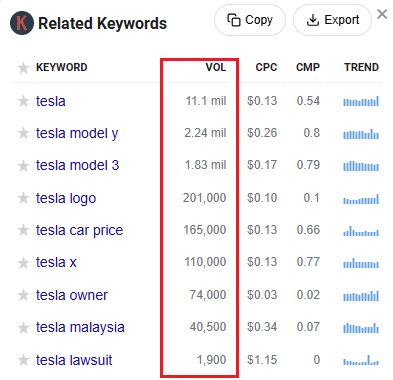
Task: Star the 'tesla malaysia' keyword
Action: pos(23,328)
